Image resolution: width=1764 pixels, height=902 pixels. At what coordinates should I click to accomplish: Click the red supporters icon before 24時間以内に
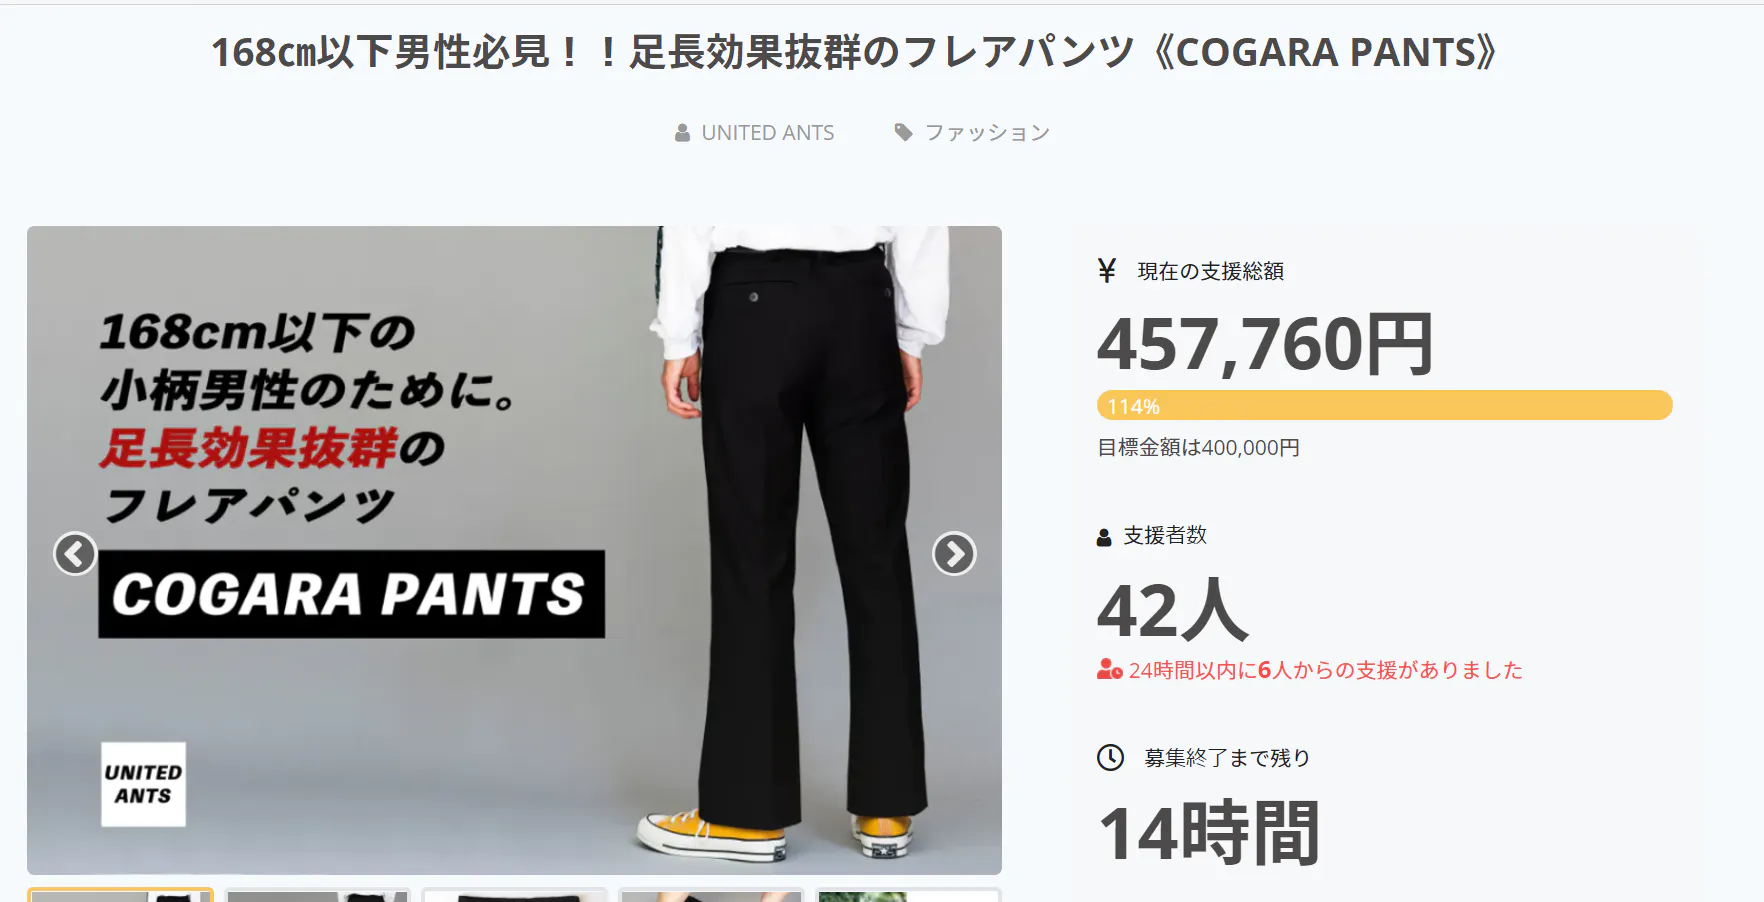click(1109, 669)
